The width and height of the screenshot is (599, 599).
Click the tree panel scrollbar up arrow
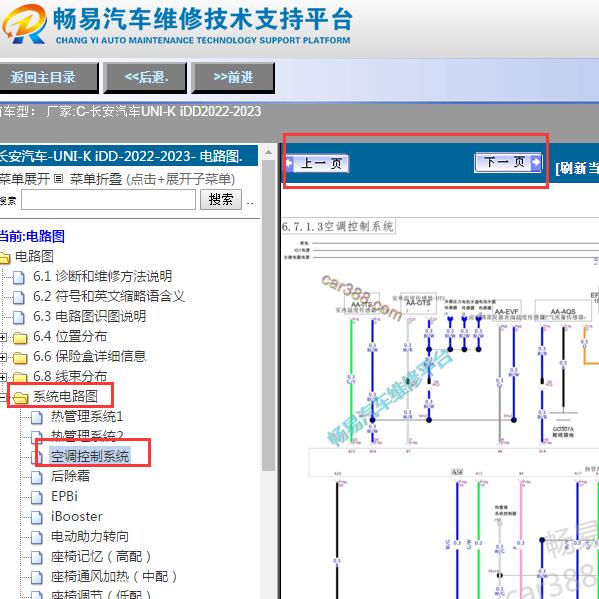click(x=269, y=152)
